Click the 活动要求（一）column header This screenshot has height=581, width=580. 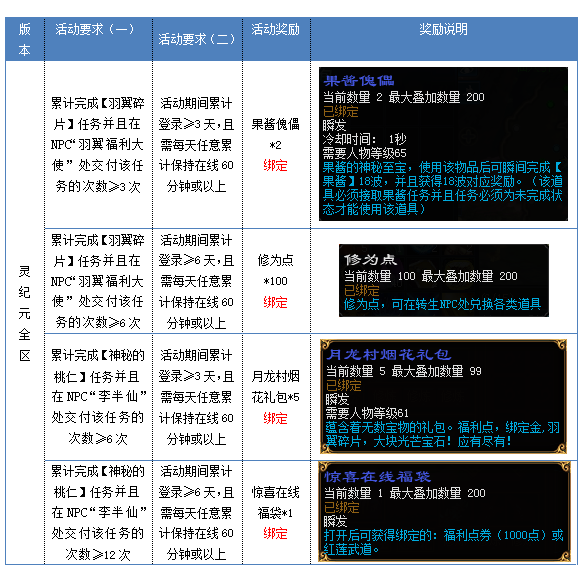(98, 39)
